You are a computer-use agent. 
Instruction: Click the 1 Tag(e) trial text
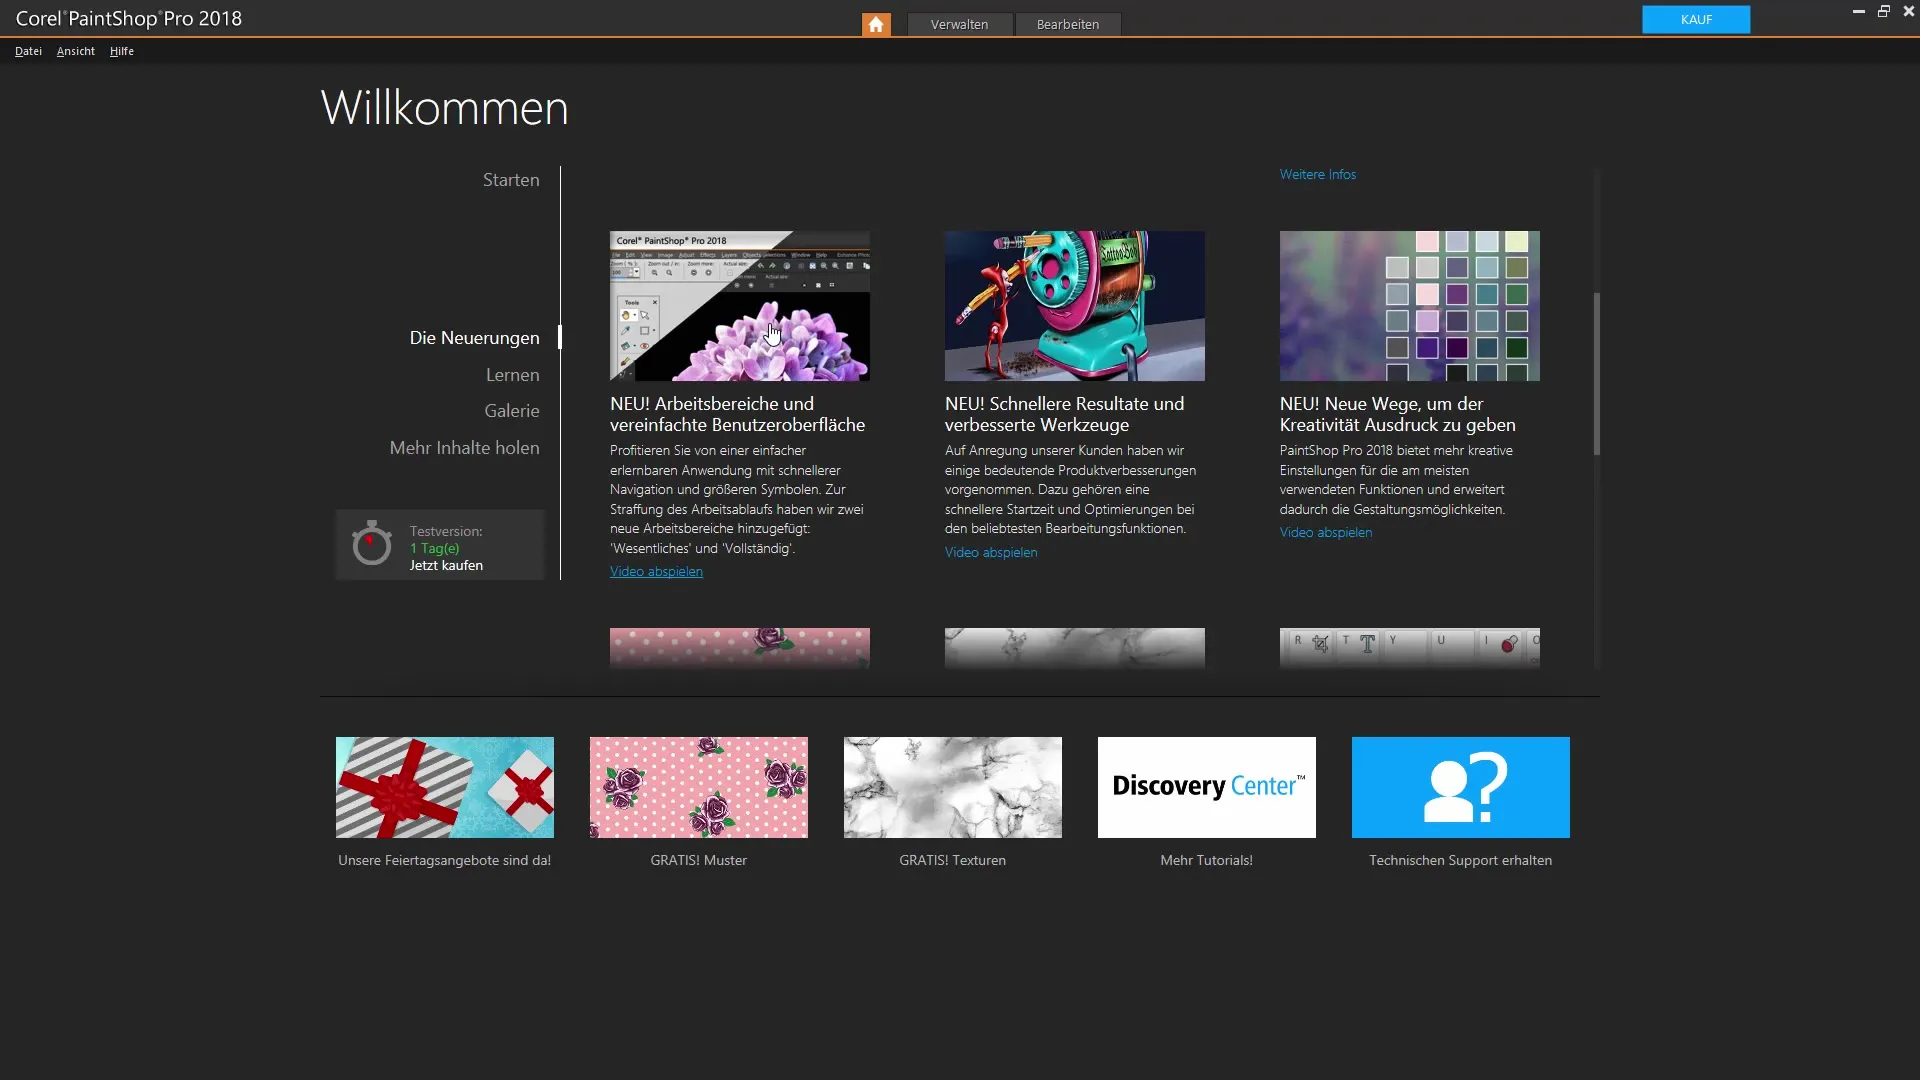coord(435,549)
